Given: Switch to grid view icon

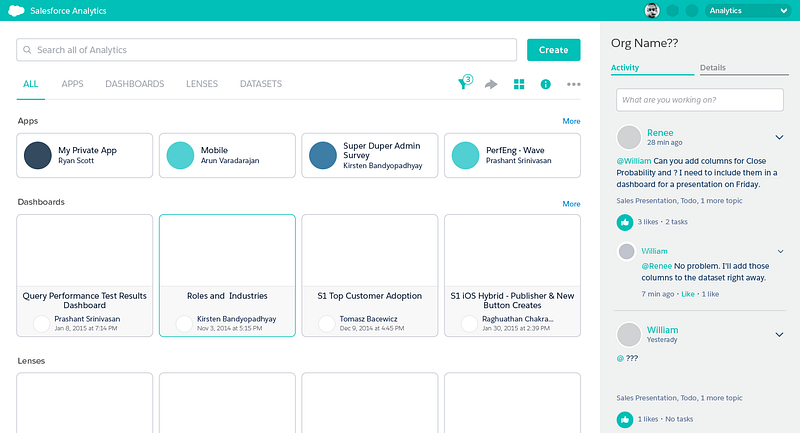Looking at the screenshot, I should (519, 84).
